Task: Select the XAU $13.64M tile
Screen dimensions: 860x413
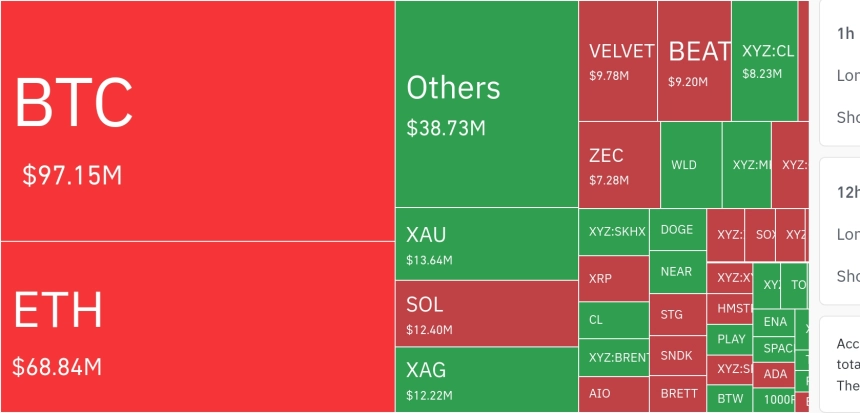Action: click(486, 244)
